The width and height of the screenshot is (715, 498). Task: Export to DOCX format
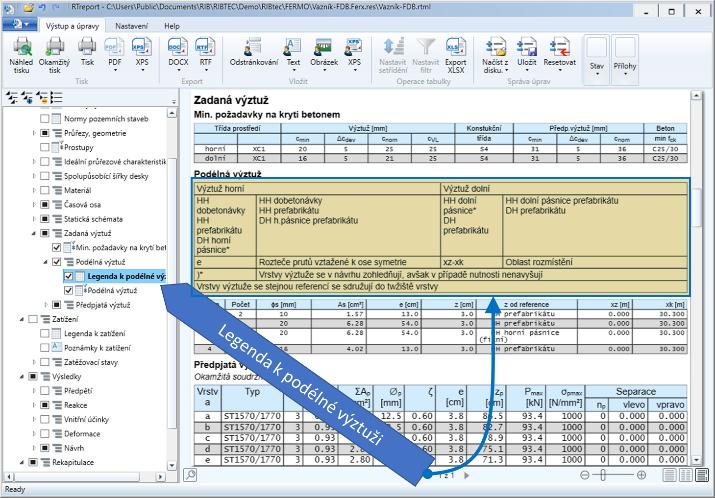(x=178, y=47)
